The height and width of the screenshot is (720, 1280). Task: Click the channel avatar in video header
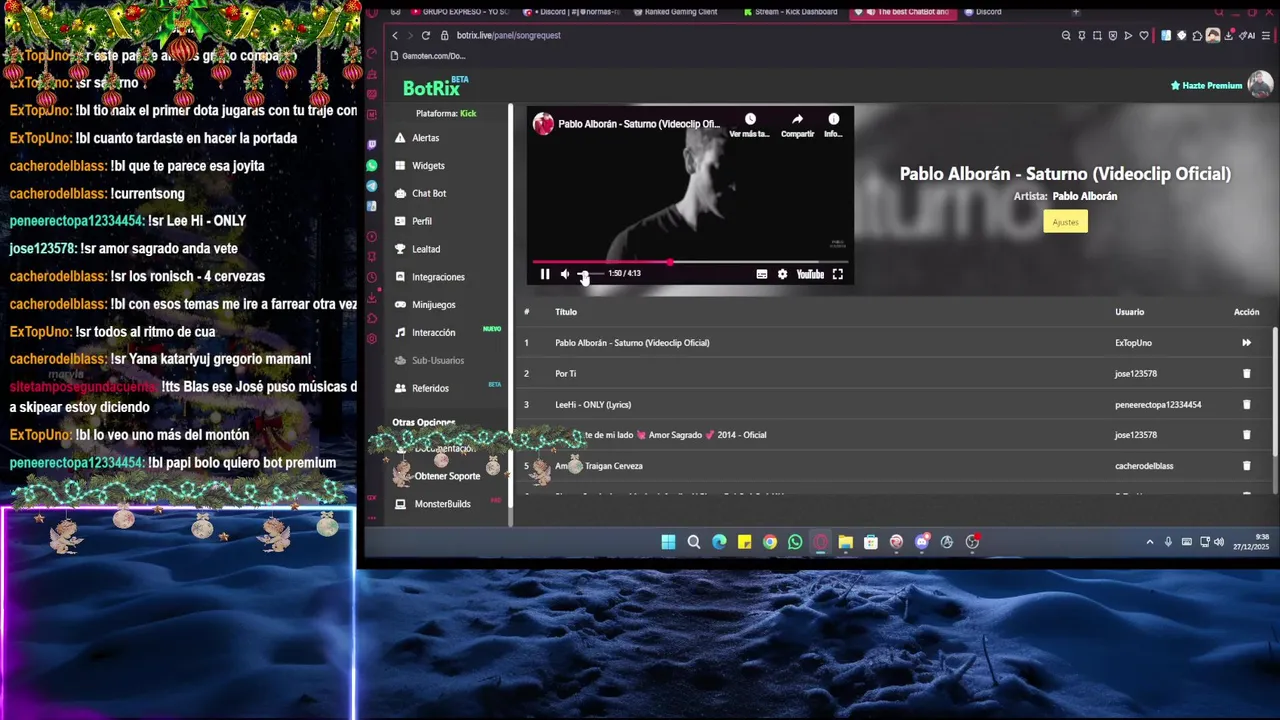pos(543,124)
